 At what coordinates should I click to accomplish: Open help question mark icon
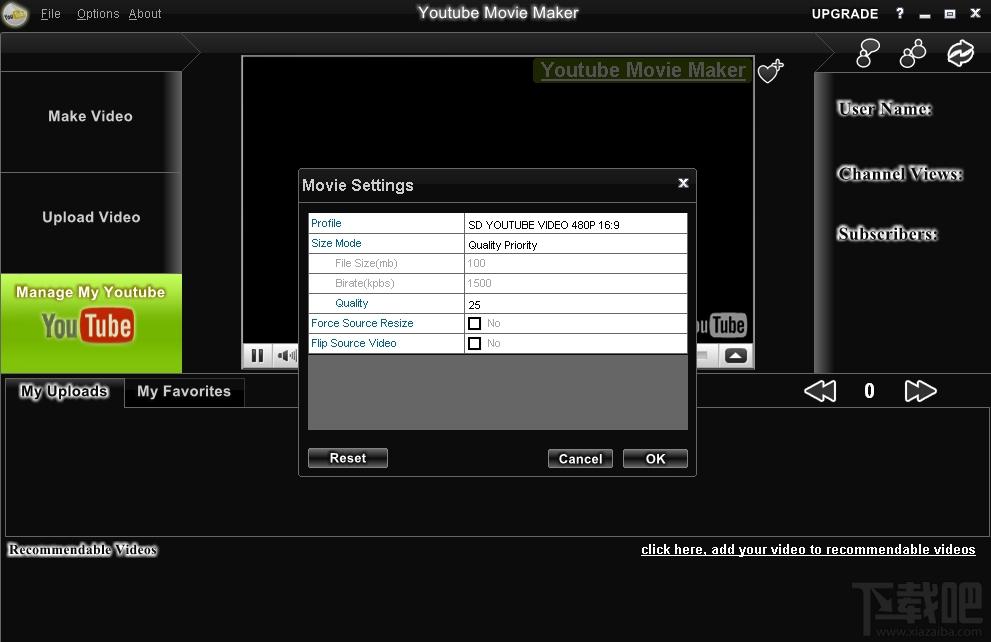point(900,13)
